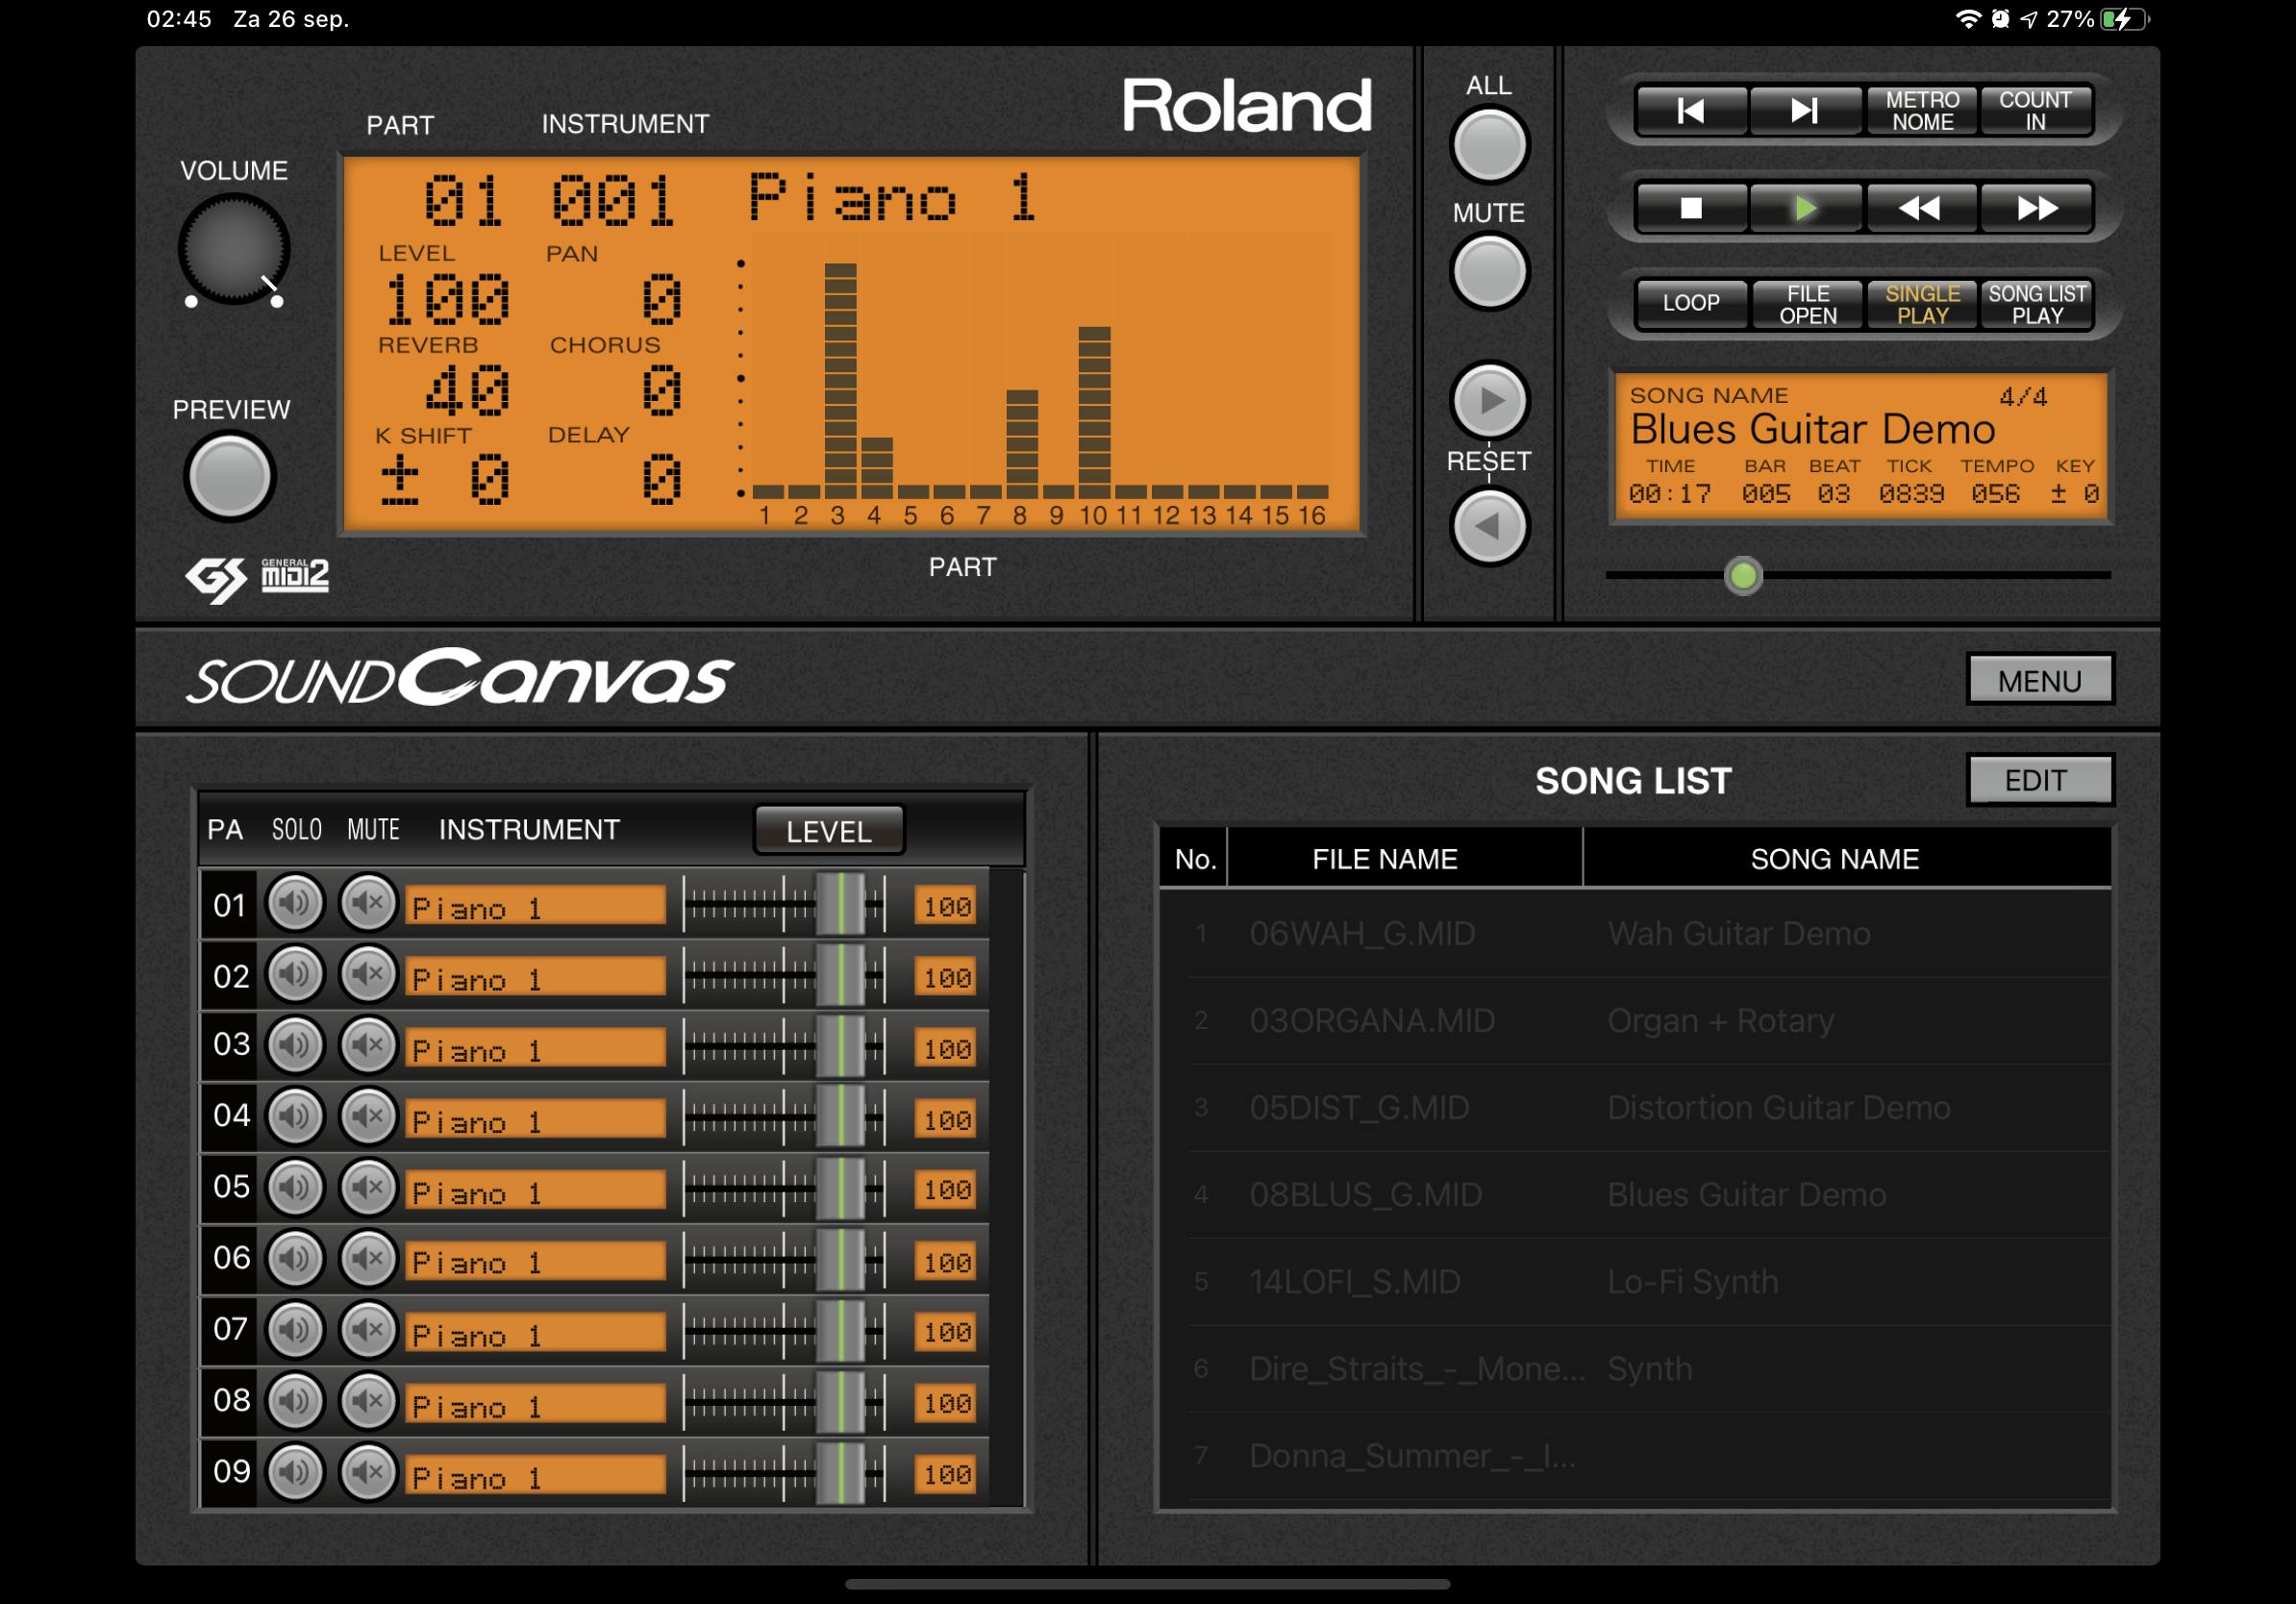Open the FILE OPEN browser
Image resolution: width=2296 pixels, height=1604 pixels.
(x=1806, y=304)
